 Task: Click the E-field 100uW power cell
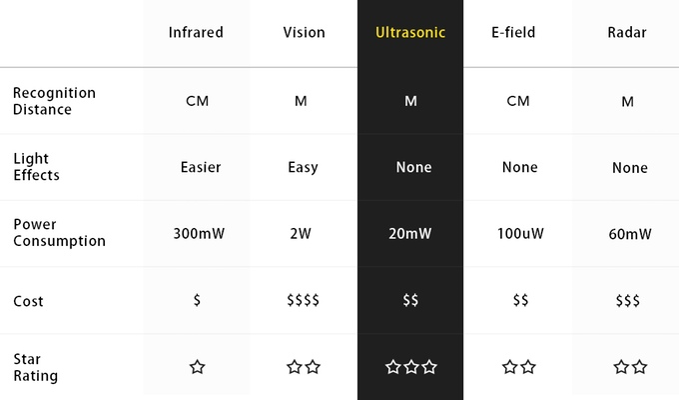pyautogui.click(x=519, y=234)
